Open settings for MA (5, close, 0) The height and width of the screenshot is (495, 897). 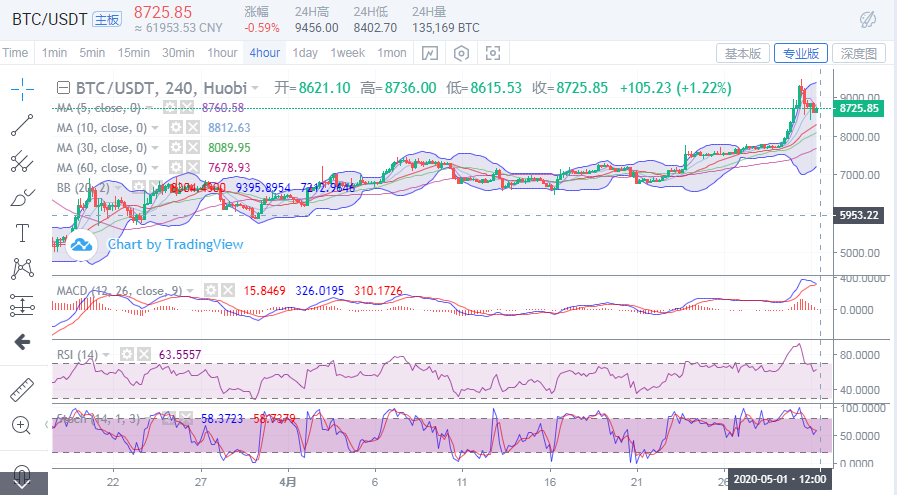[169, 107]
